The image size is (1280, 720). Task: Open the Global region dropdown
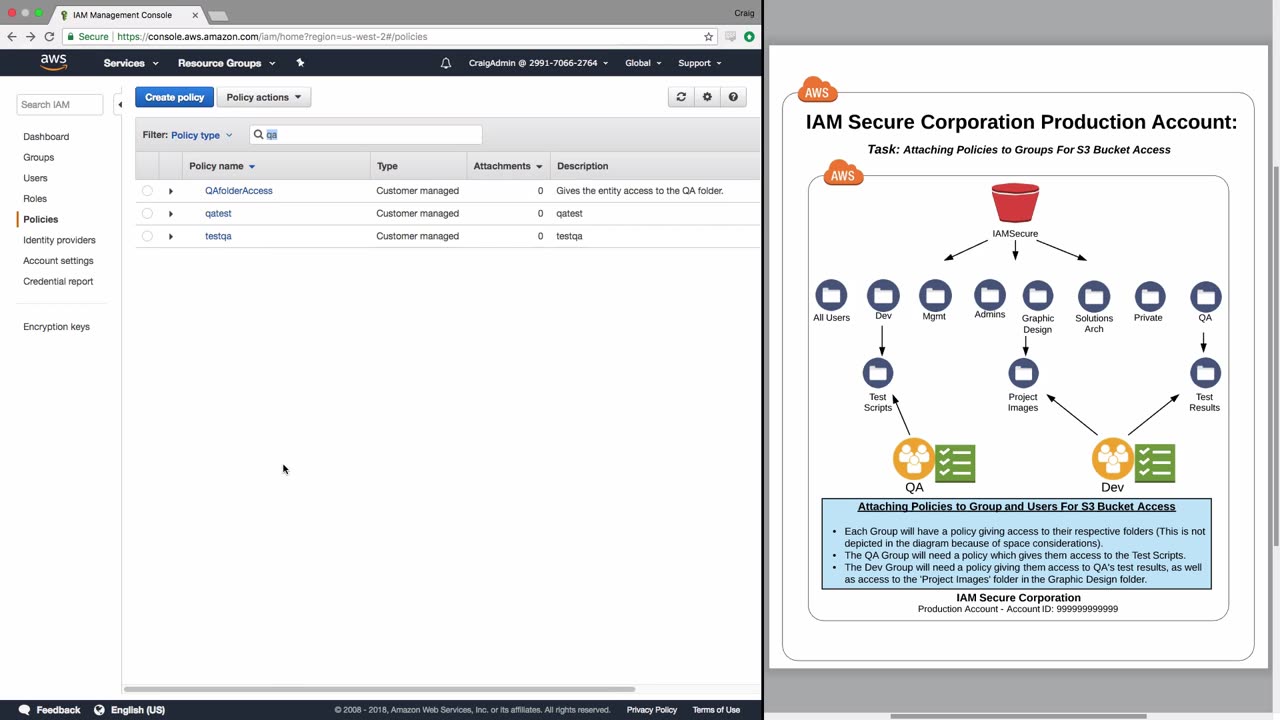tap(643, 63)
